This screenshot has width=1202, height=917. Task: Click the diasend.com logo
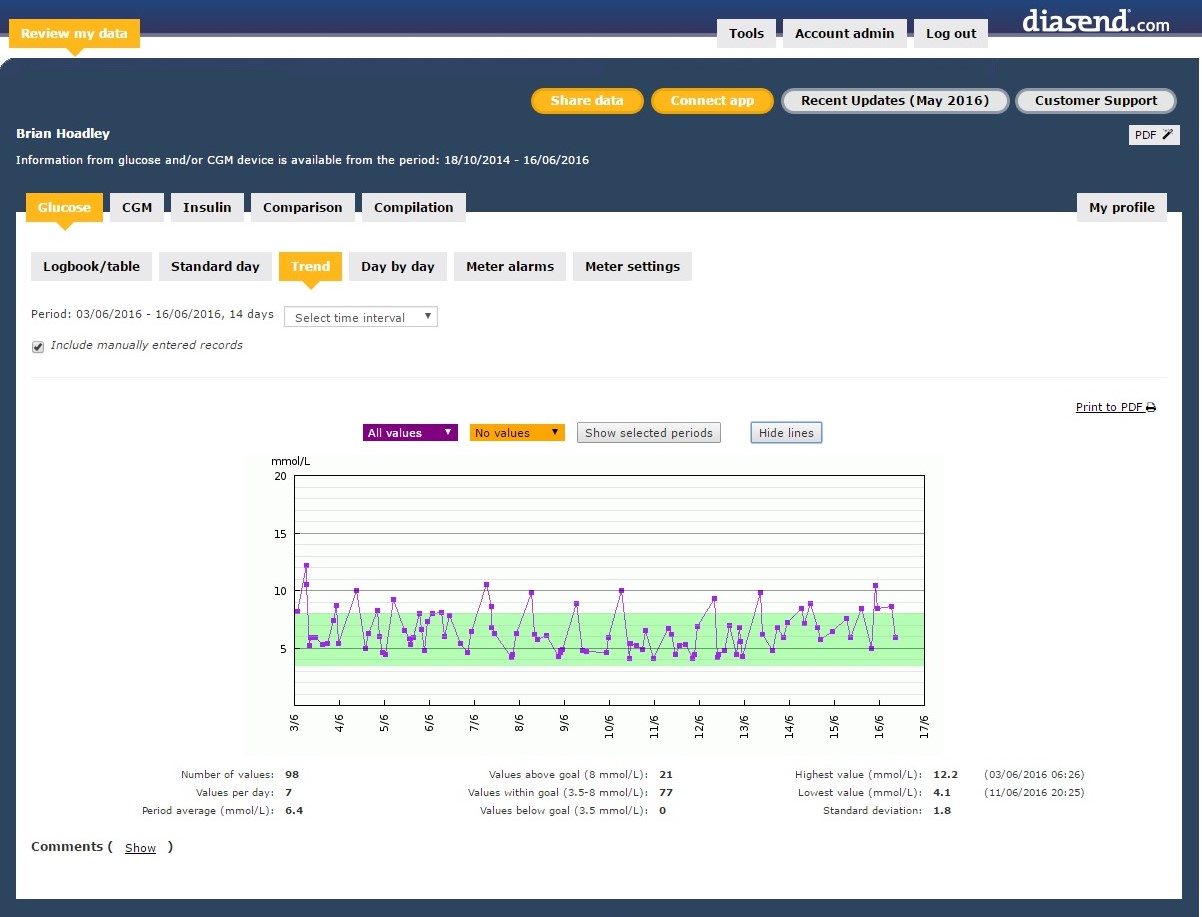pyautogui.click(x=1095, y=22)
